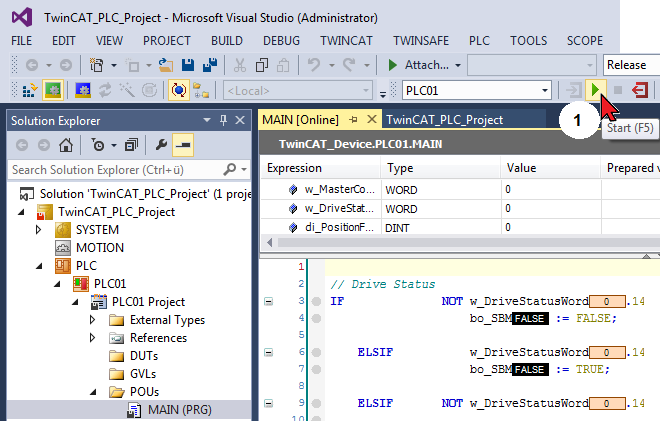This screenshot has width=661, height=421.
Task: Expand the SYSTEM tree node
Action: (x=39, y=230)
